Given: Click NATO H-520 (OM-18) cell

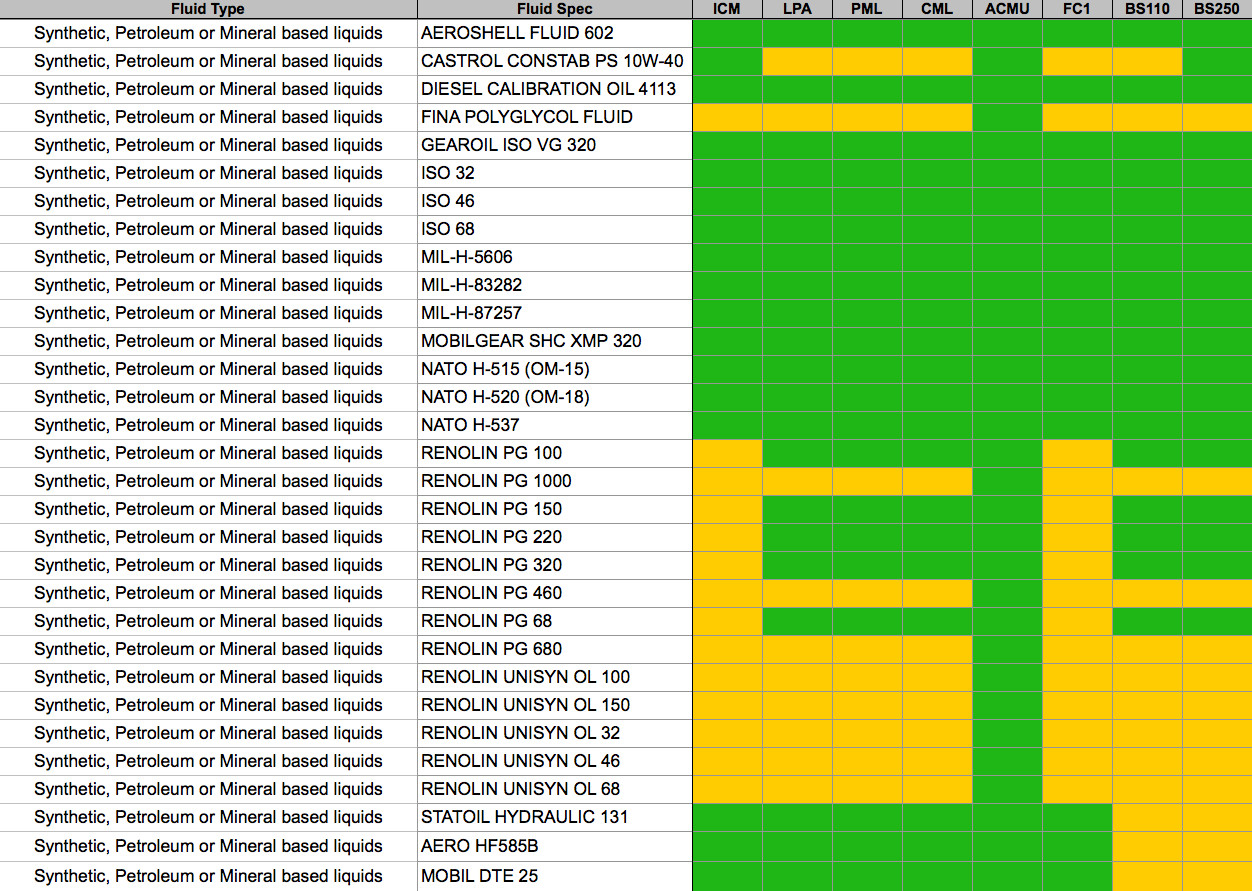Looking at the screenshot, I should [555, 397].
